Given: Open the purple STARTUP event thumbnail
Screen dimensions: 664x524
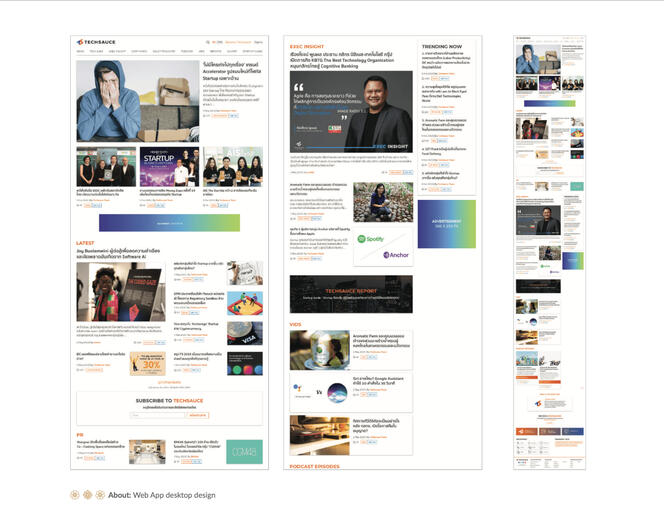Looking at the screenshot, I should pos(169,167).
